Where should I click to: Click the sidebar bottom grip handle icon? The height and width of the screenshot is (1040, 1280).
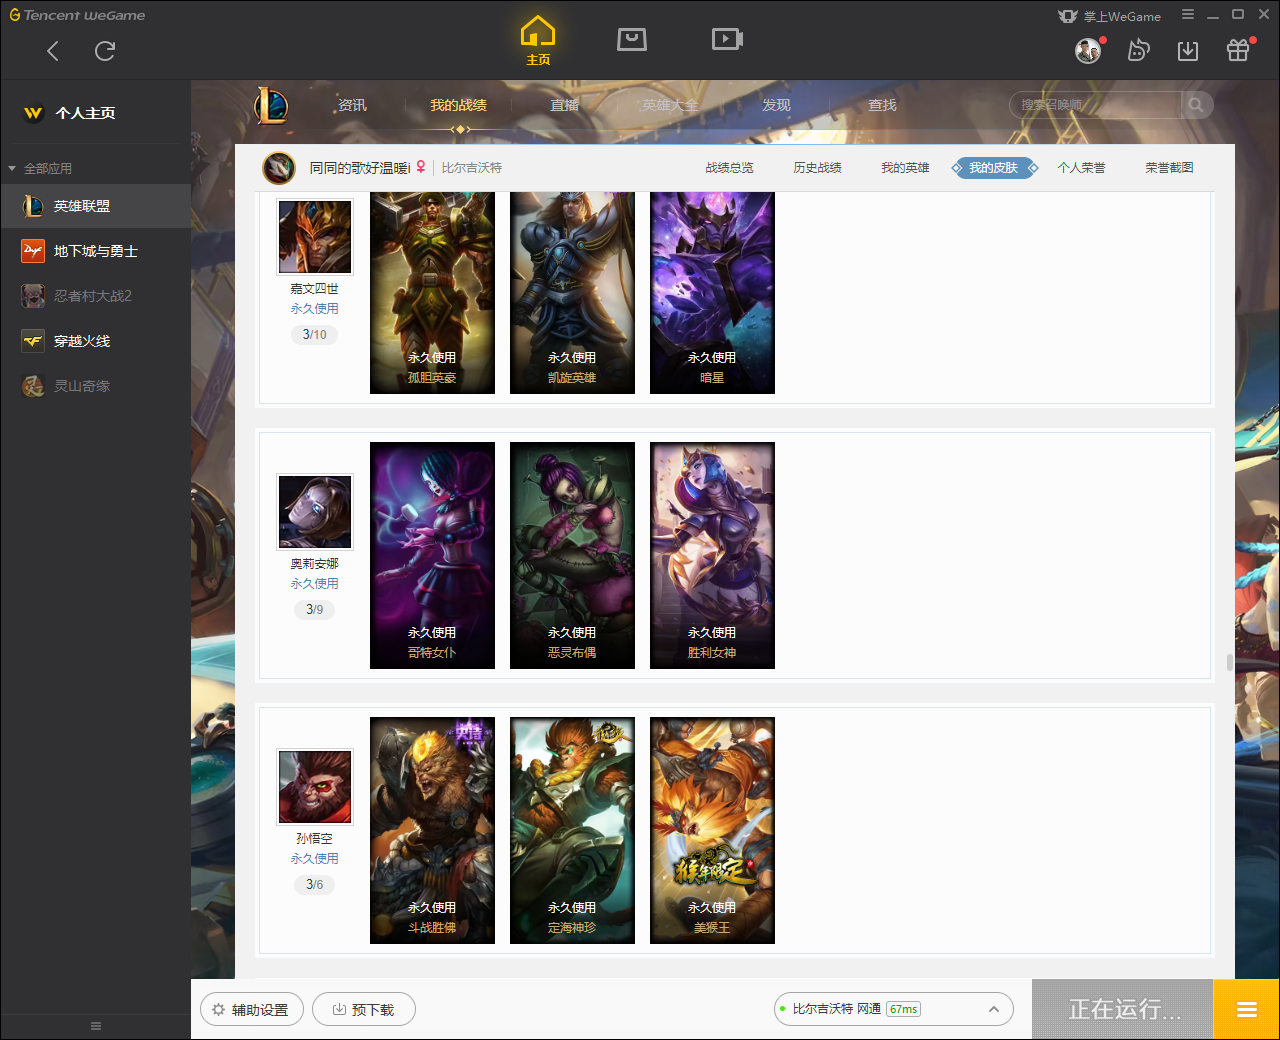[96, 1026]
